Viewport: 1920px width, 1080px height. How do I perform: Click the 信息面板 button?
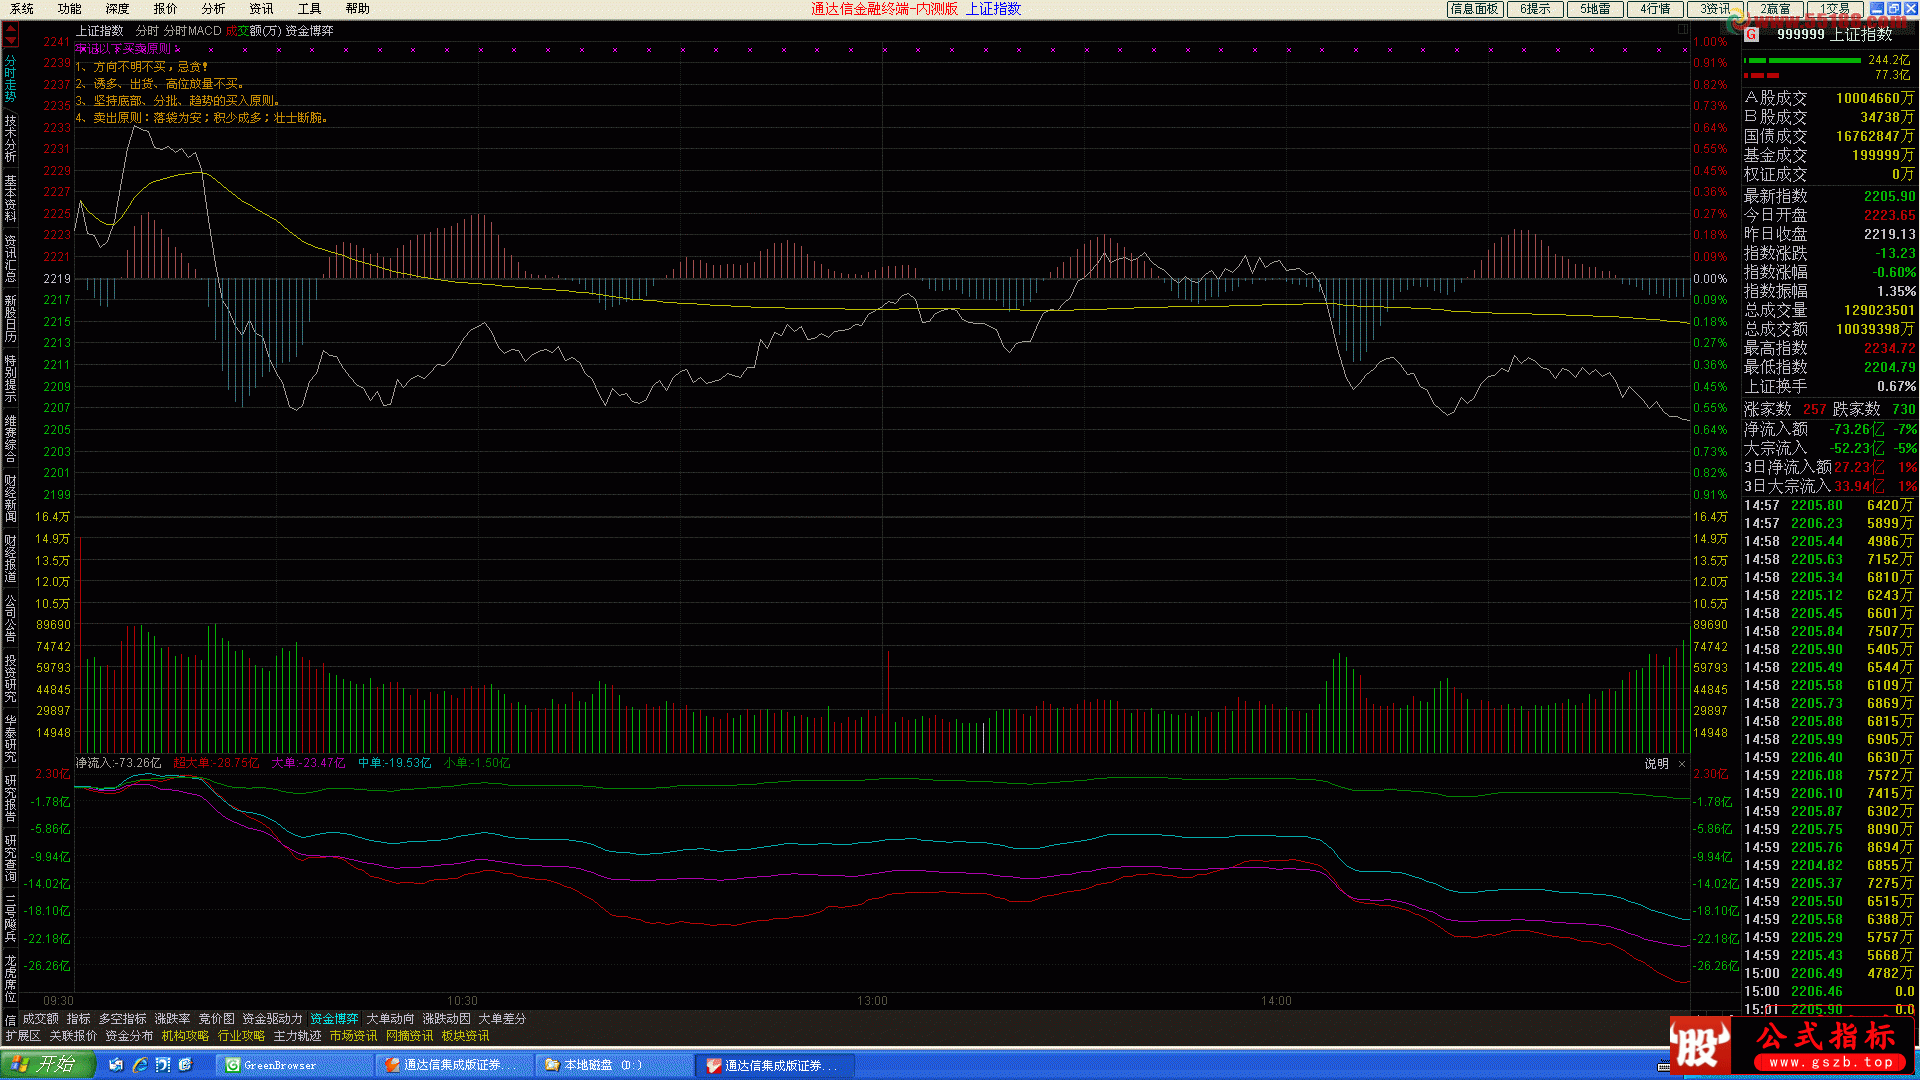click(1475, 9)
